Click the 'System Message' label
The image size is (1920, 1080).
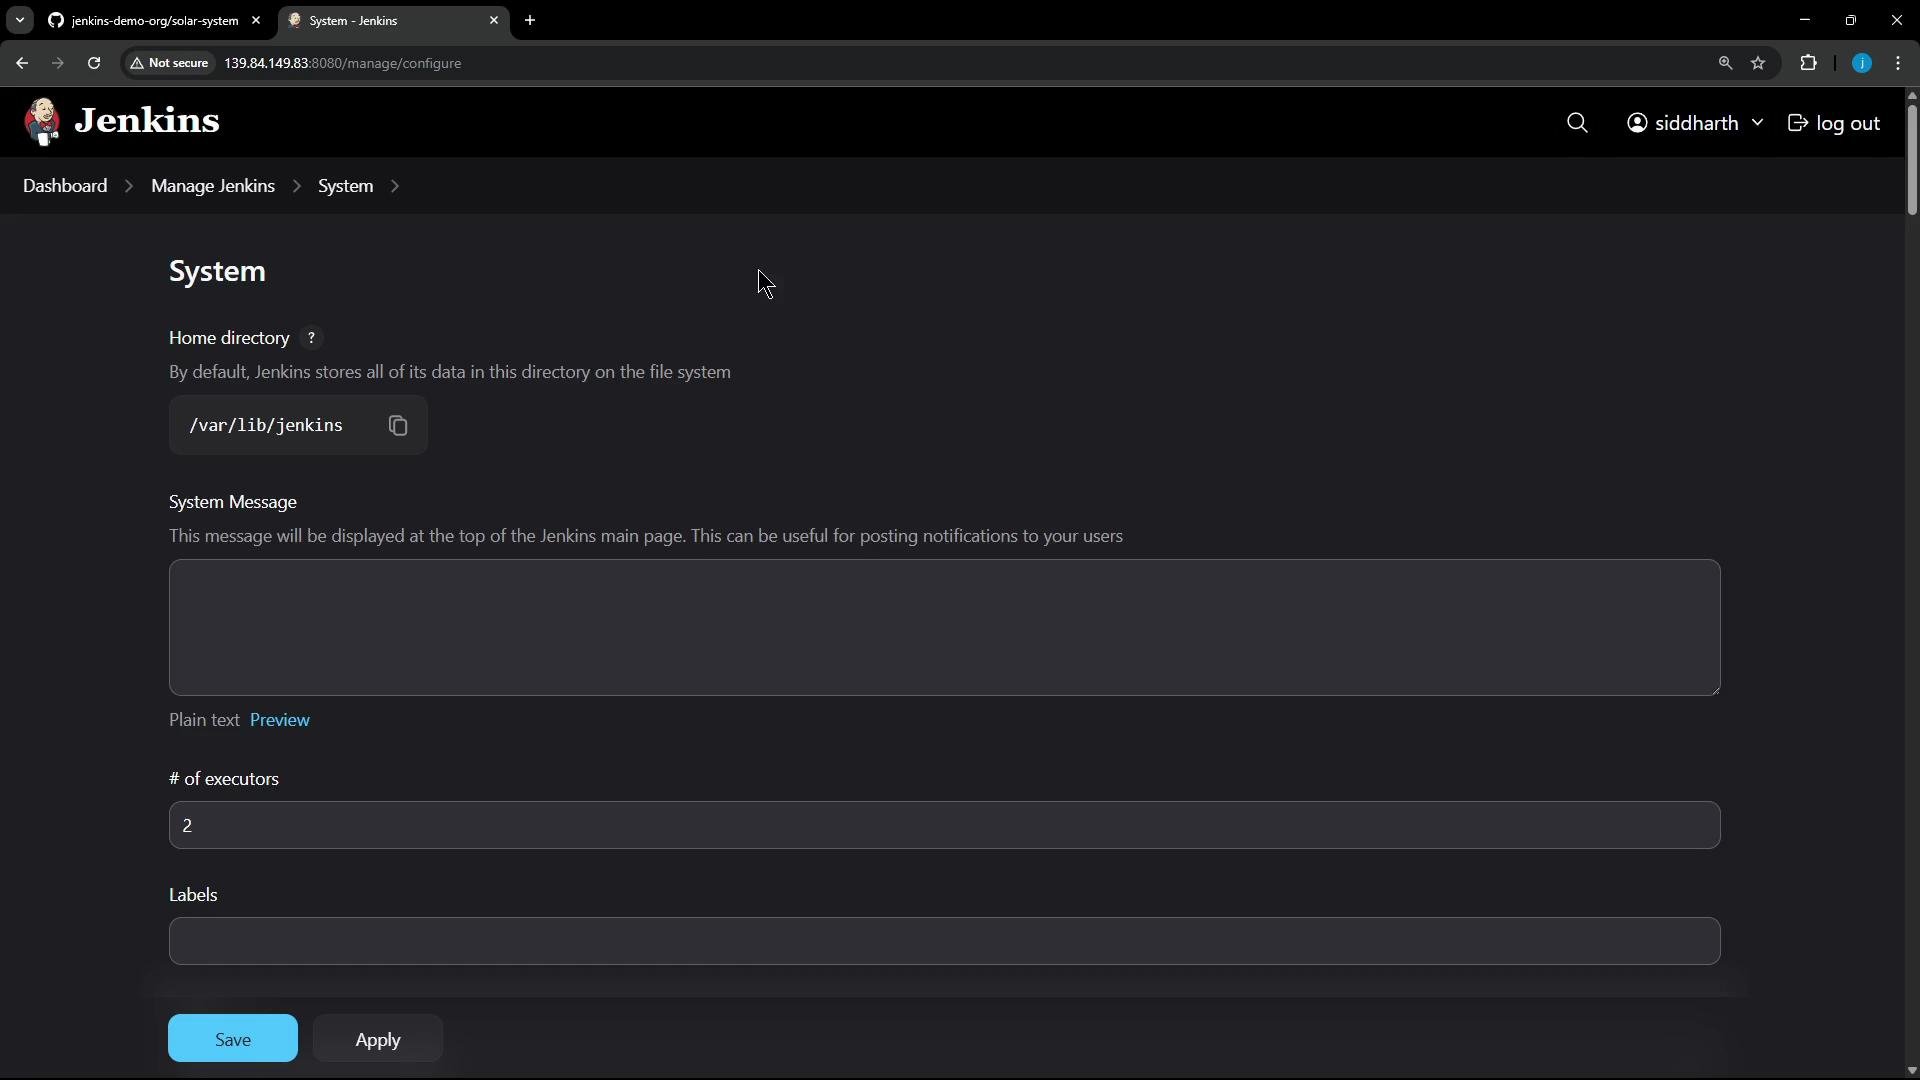[233, 502]
